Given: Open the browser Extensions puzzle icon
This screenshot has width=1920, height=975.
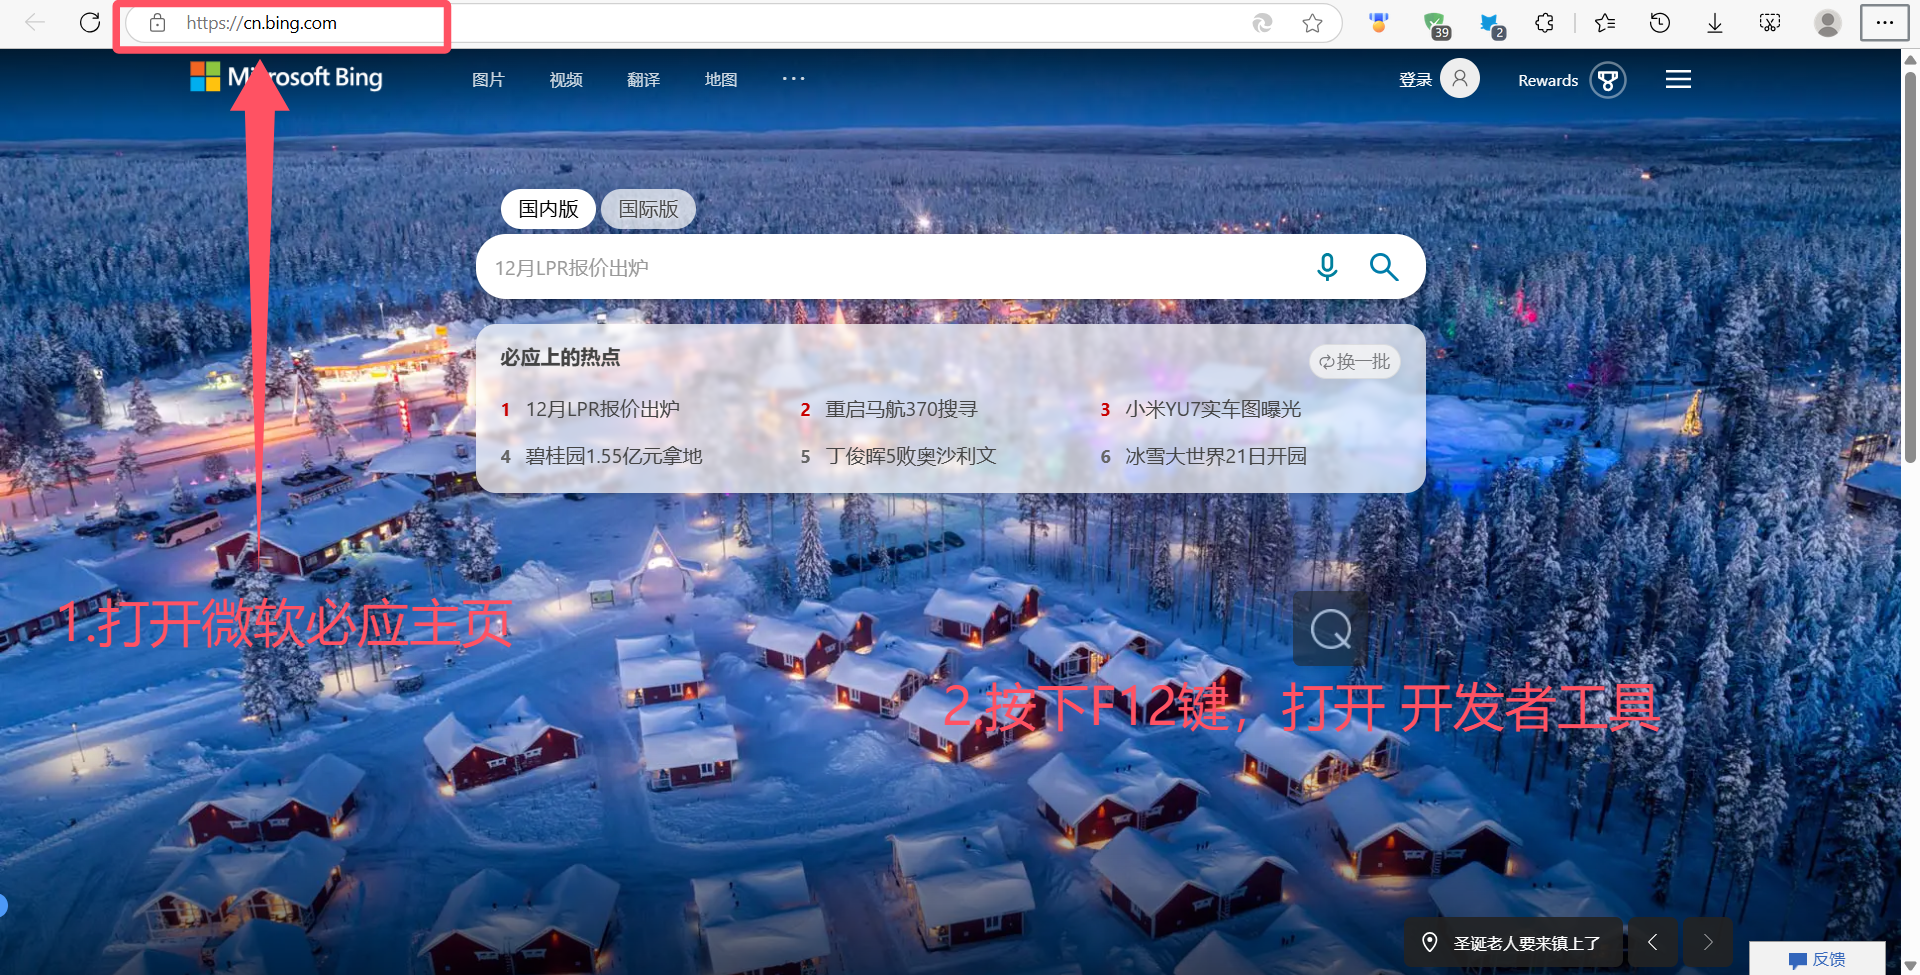Looking at the screenshot, I should click(1544, 23).
